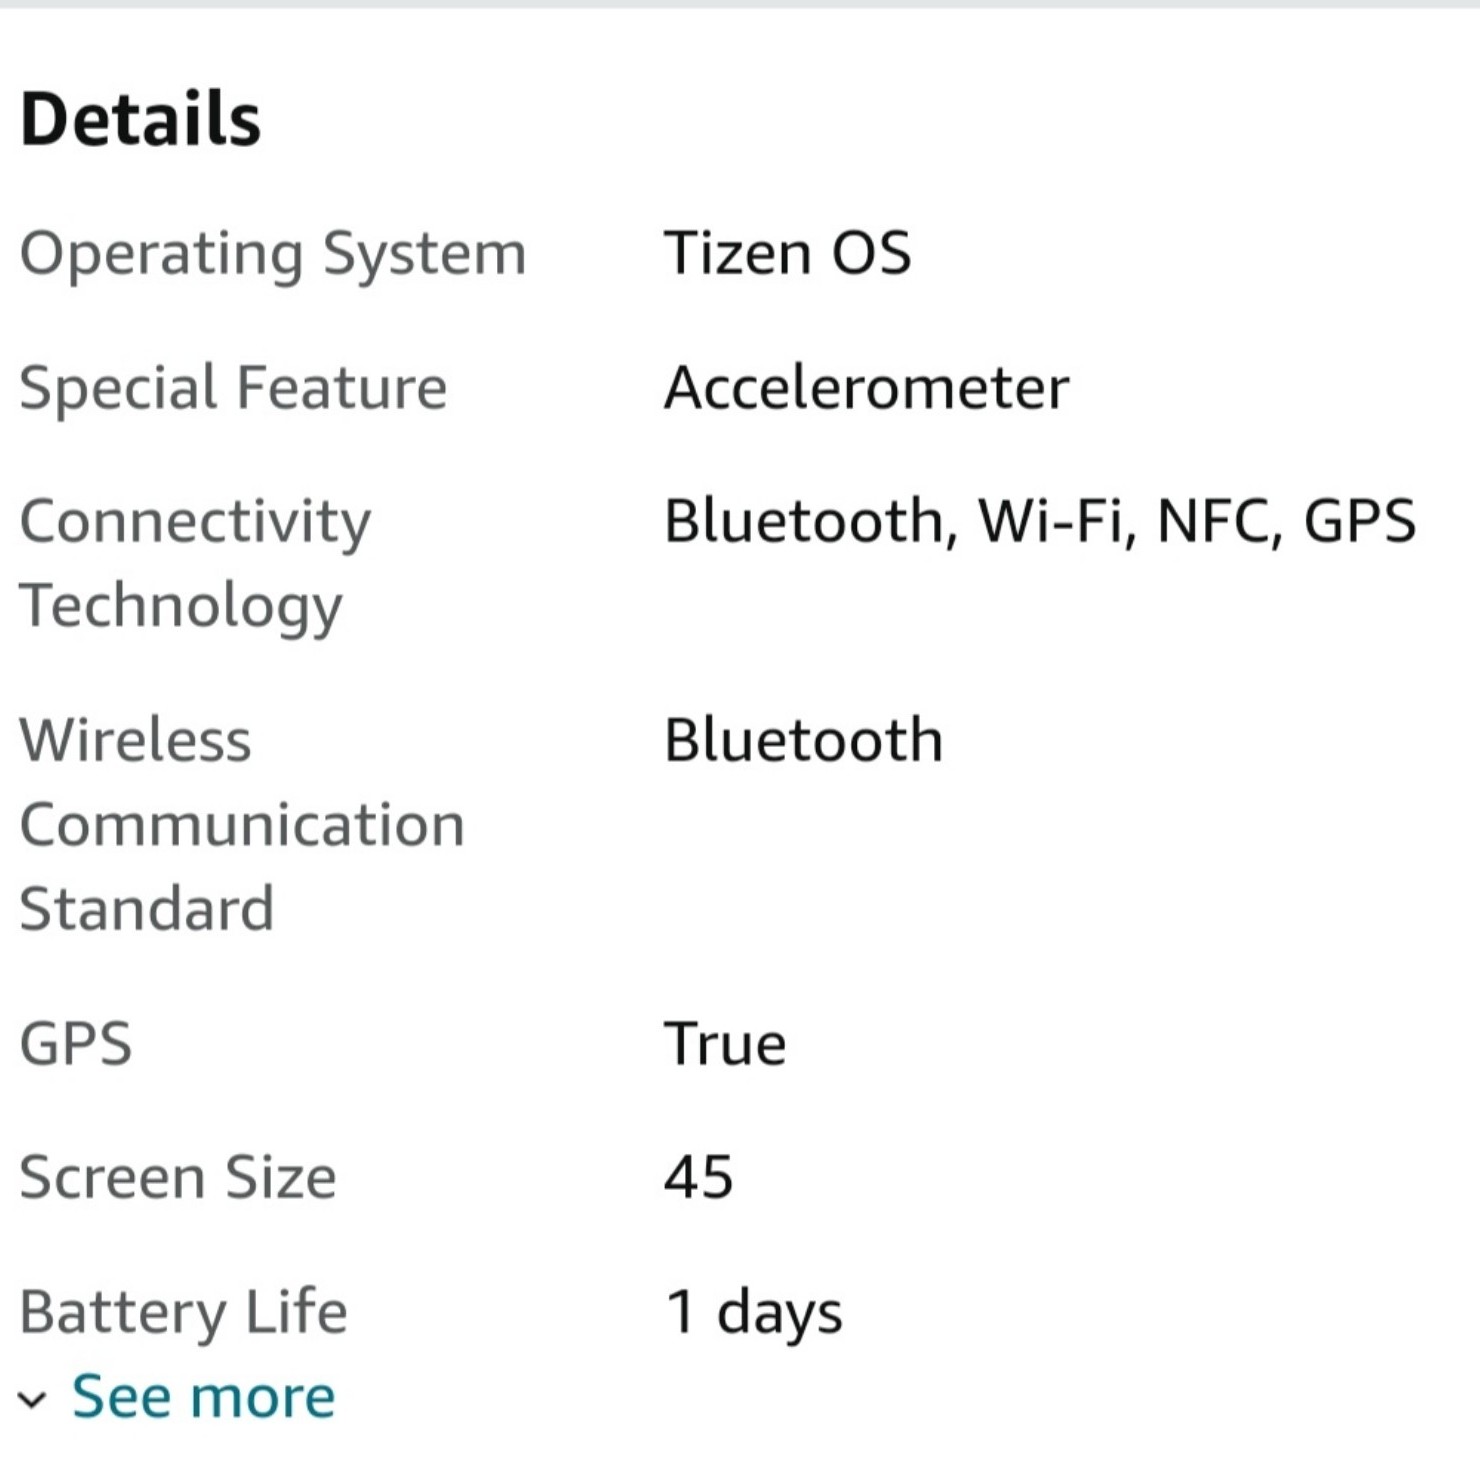
Task: Select the Bluetooth value under Wireless Communication
Action: [x=804, y=741]
